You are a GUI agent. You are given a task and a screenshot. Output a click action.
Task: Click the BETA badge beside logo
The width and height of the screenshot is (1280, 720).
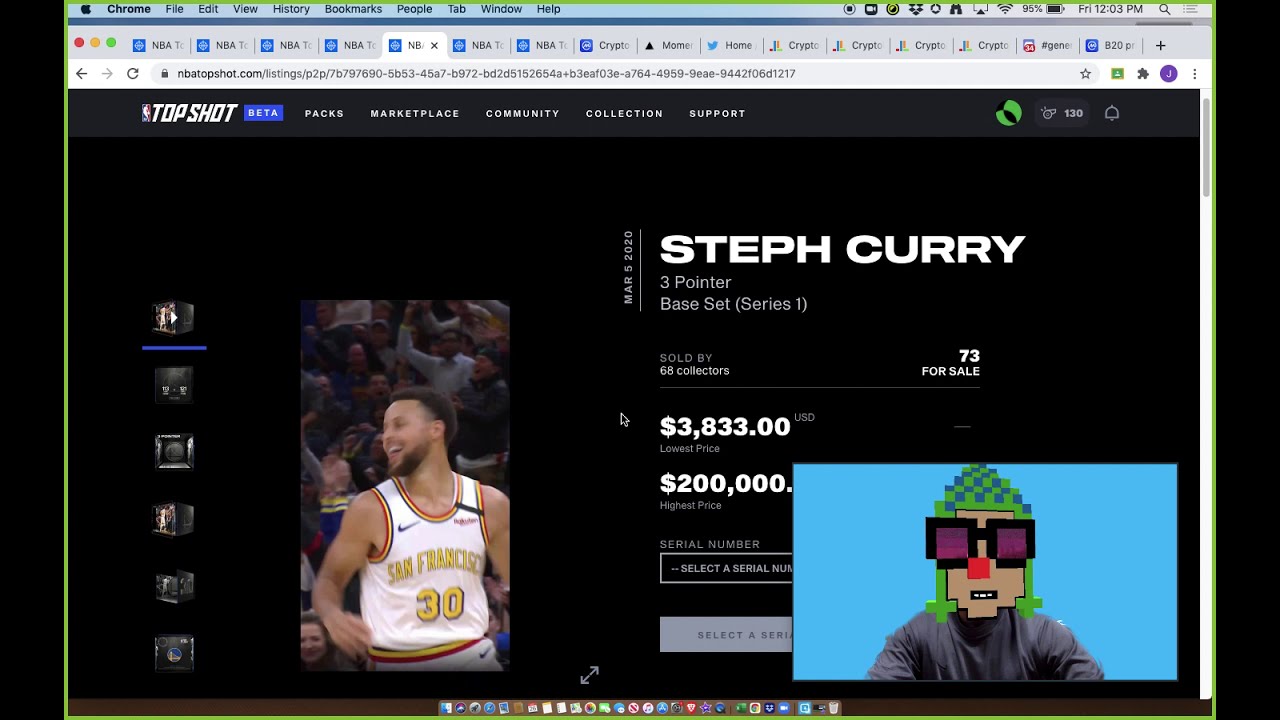click(263, 113)
